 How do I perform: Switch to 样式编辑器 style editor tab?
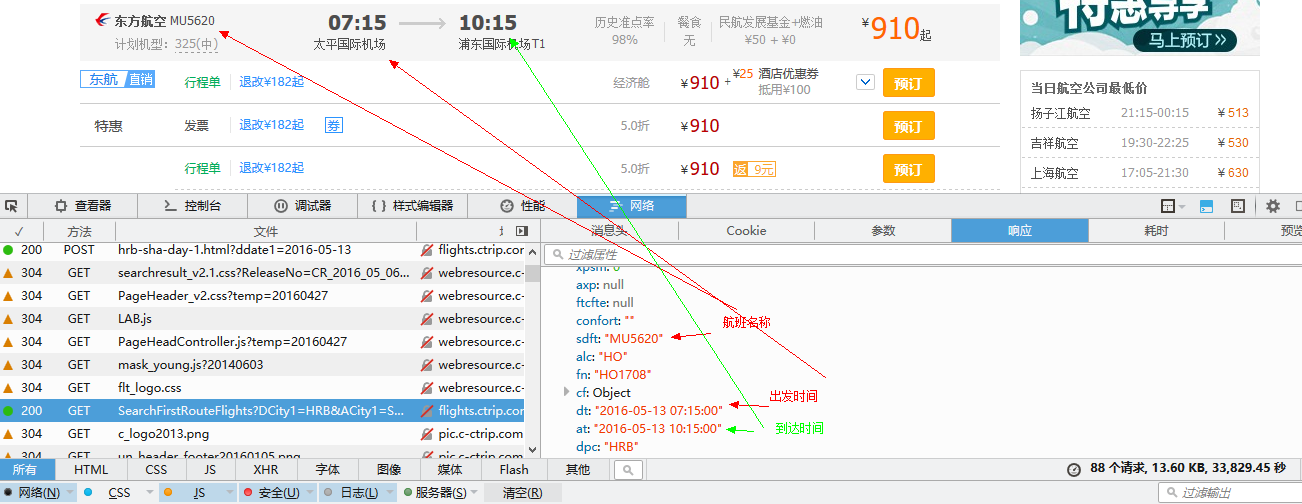[x=412, y=206]
